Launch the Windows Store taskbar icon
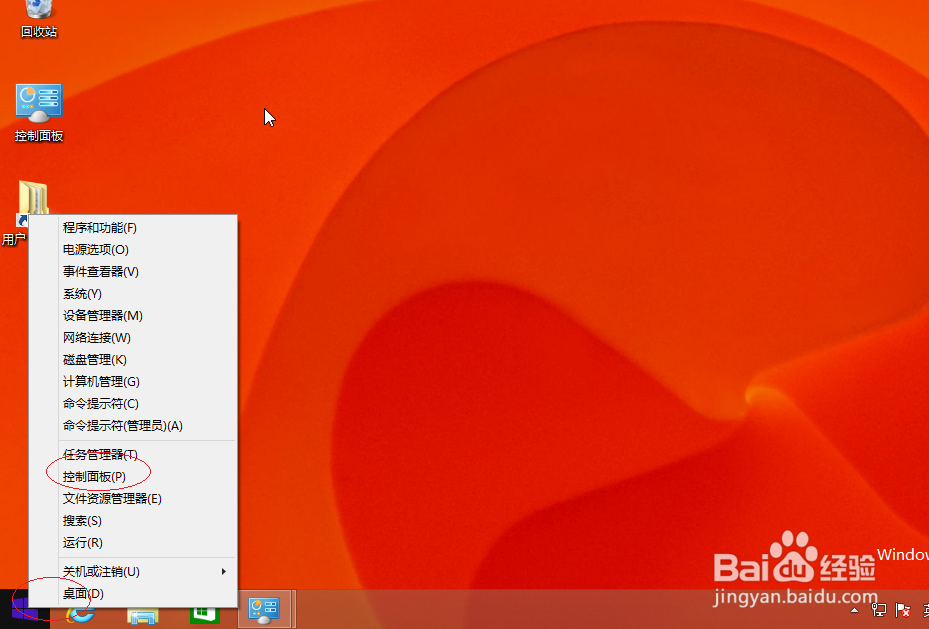 click(x=205, y=614)
